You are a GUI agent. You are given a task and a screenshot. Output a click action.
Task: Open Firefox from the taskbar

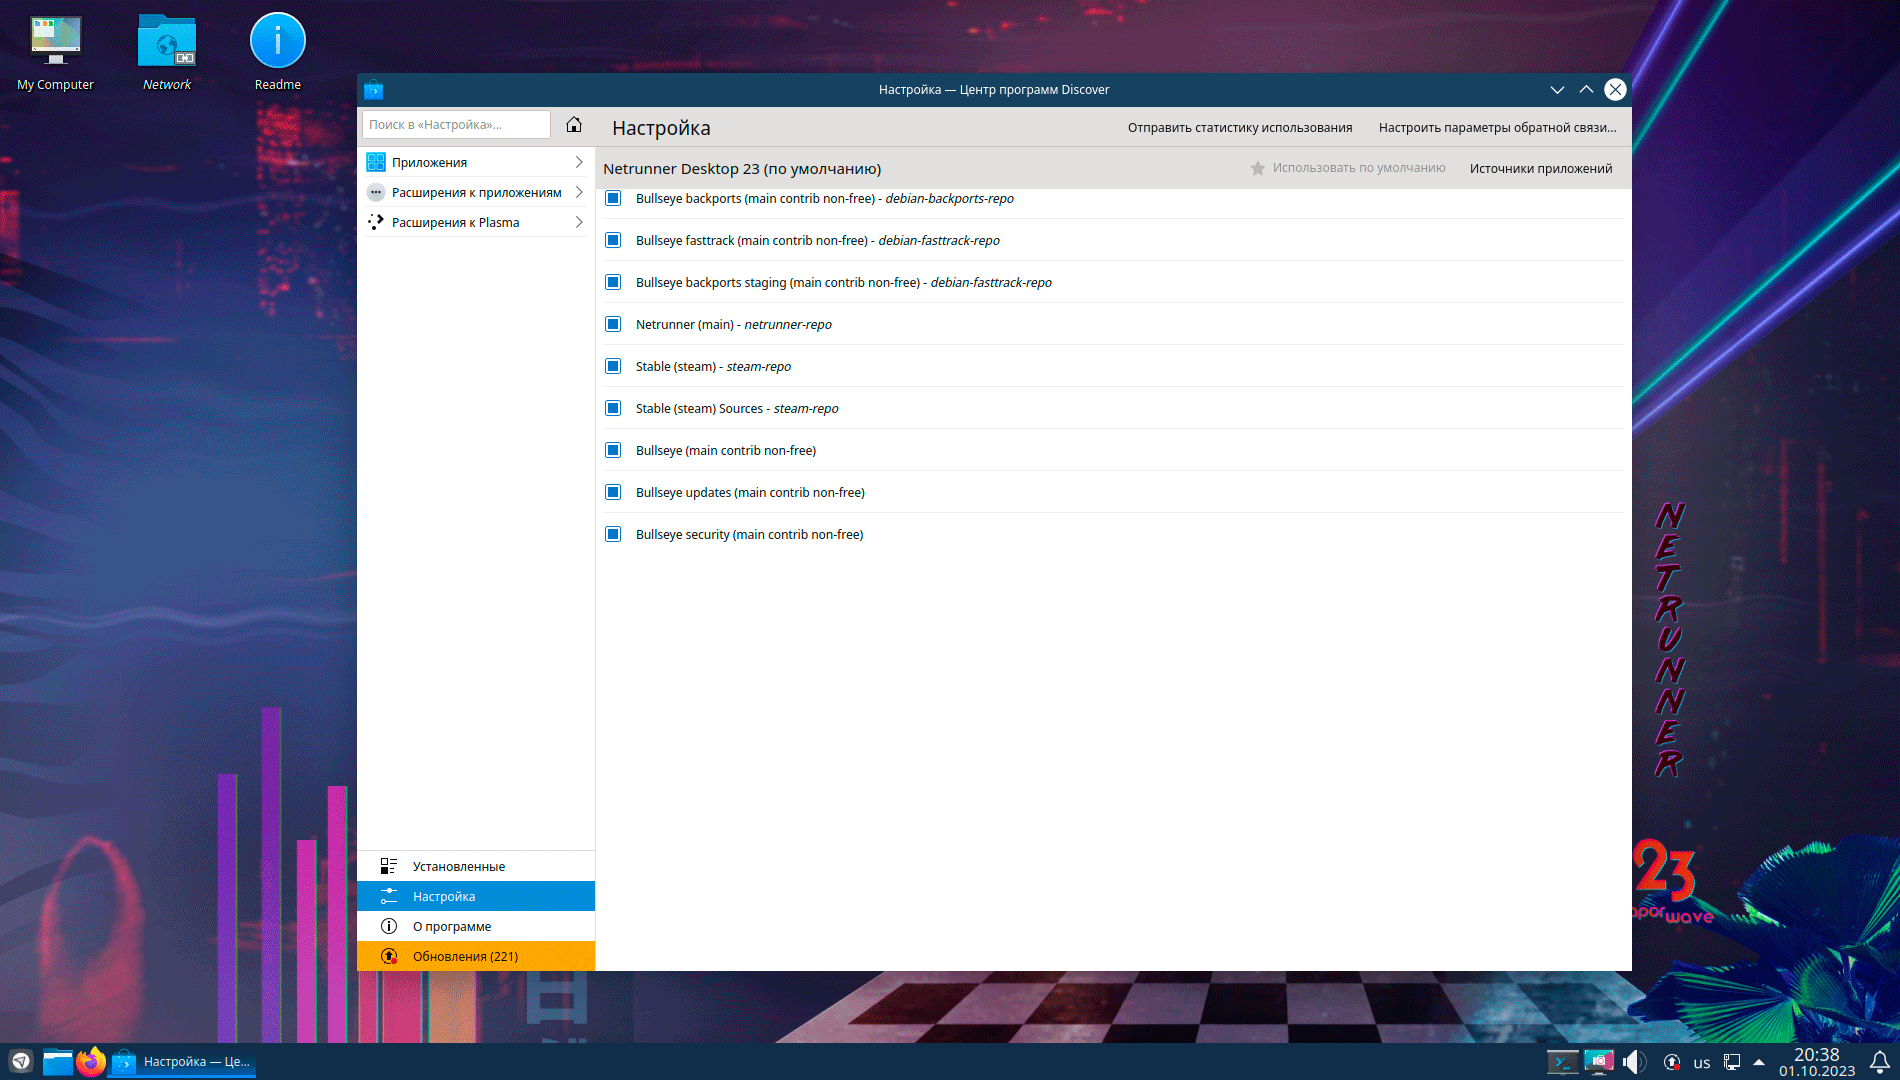[91, 1062]
